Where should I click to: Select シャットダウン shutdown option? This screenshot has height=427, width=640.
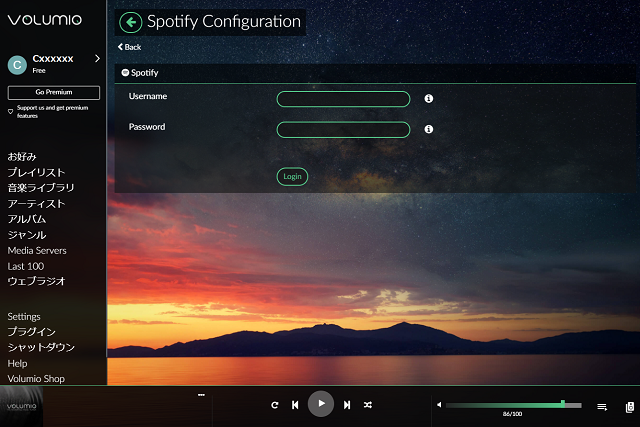pyautogui.click(x=41, y=347)
